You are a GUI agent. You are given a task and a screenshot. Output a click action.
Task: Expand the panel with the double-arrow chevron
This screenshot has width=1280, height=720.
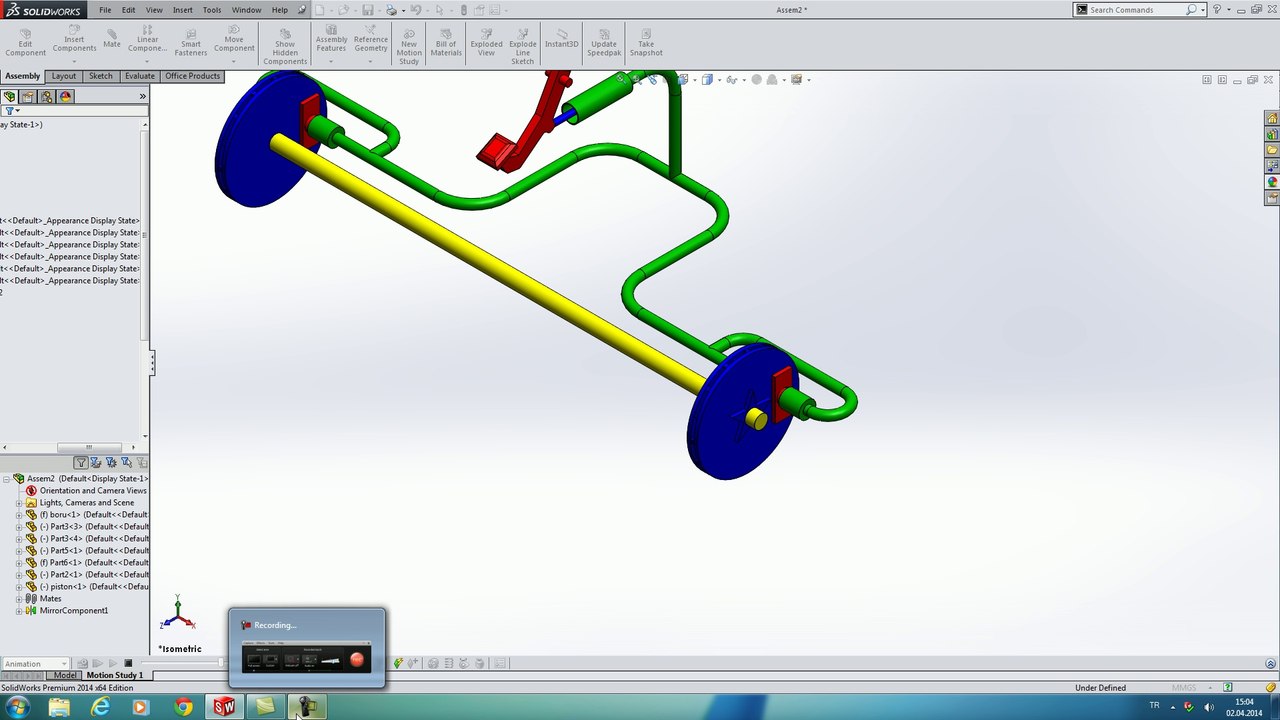[142, 96]
